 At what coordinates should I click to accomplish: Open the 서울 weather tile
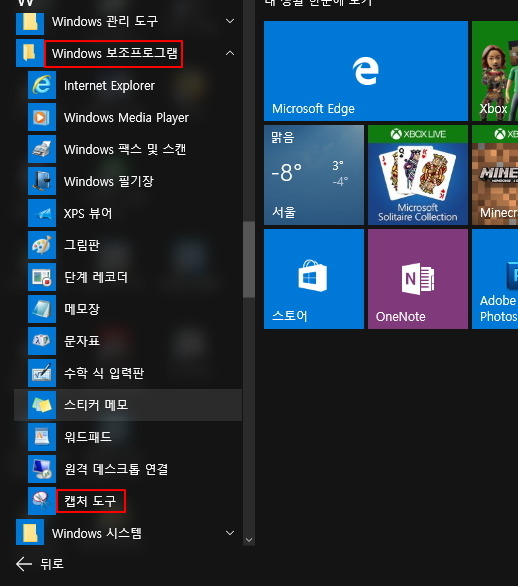click(314, 175)
